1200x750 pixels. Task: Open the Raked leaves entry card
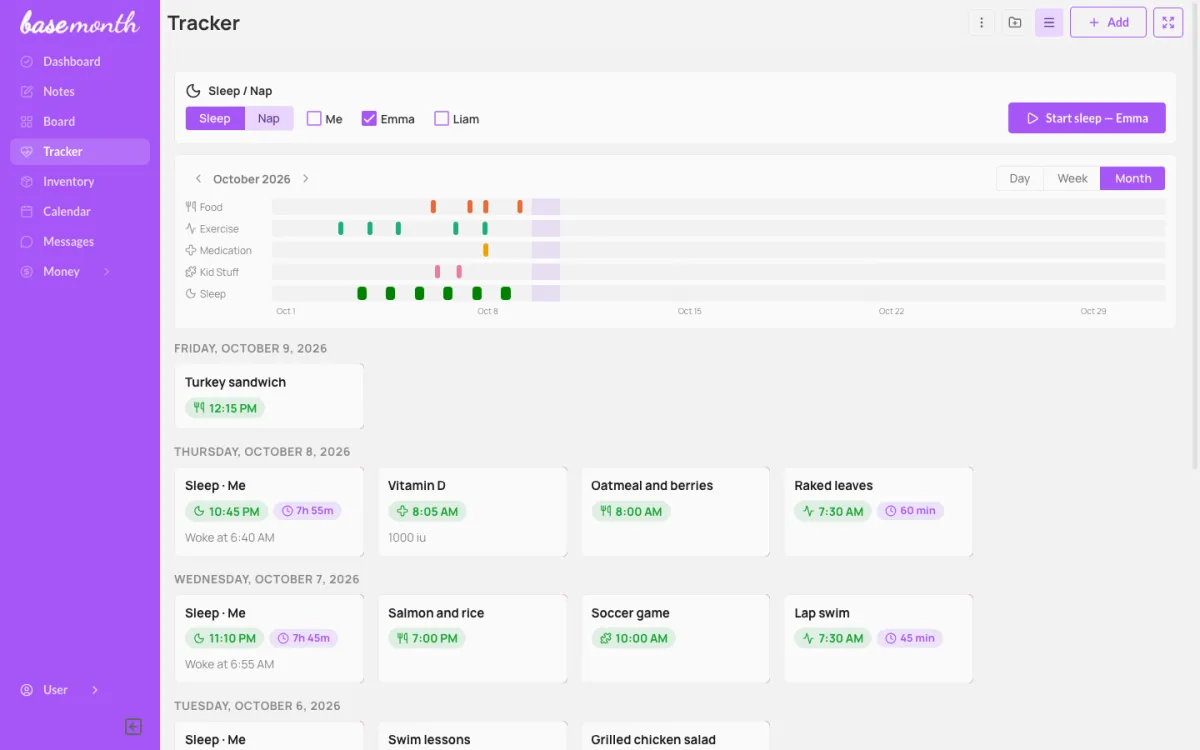[x=878, y=512]
